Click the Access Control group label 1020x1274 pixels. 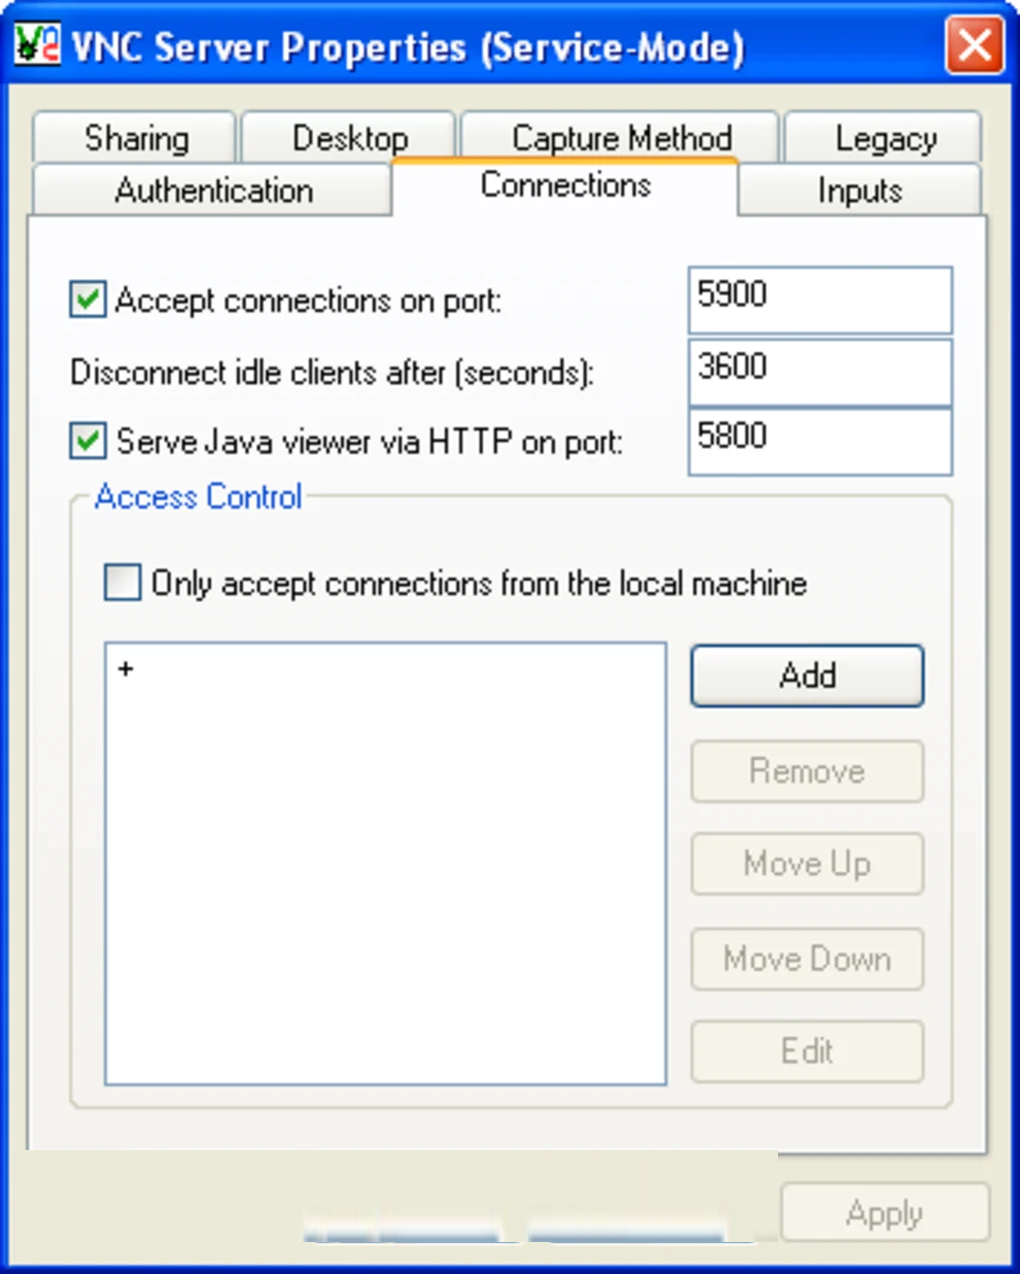click(198, 496)
